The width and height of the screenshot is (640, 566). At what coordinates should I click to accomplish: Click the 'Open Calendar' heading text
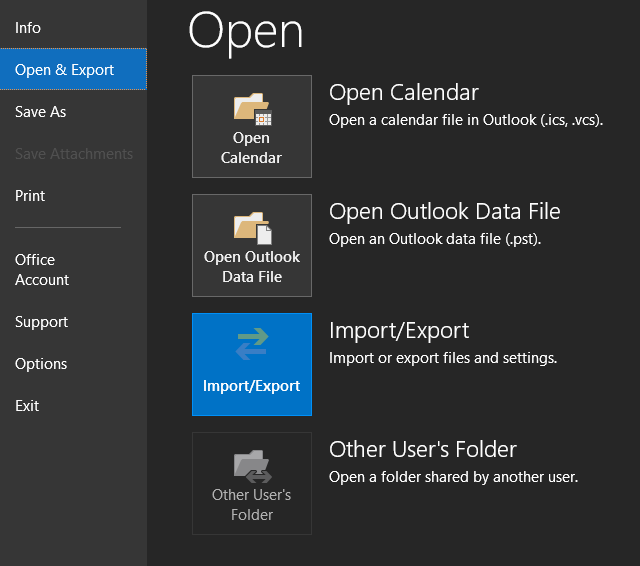pyautogui.click(x=404, y=93)
